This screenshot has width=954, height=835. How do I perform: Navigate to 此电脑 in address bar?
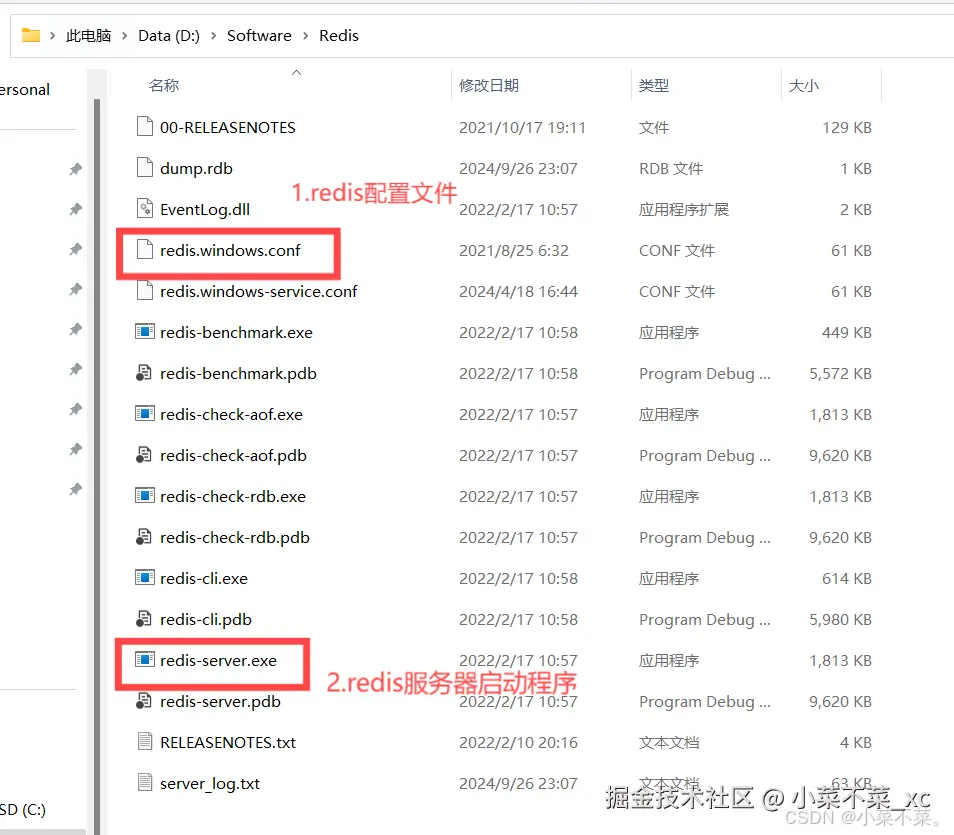(88, 36)
